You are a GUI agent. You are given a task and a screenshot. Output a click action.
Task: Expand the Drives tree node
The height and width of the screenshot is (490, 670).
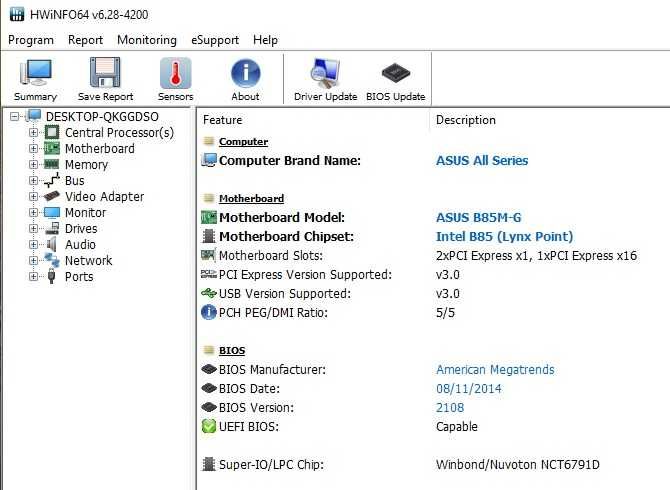pos(33,229)
